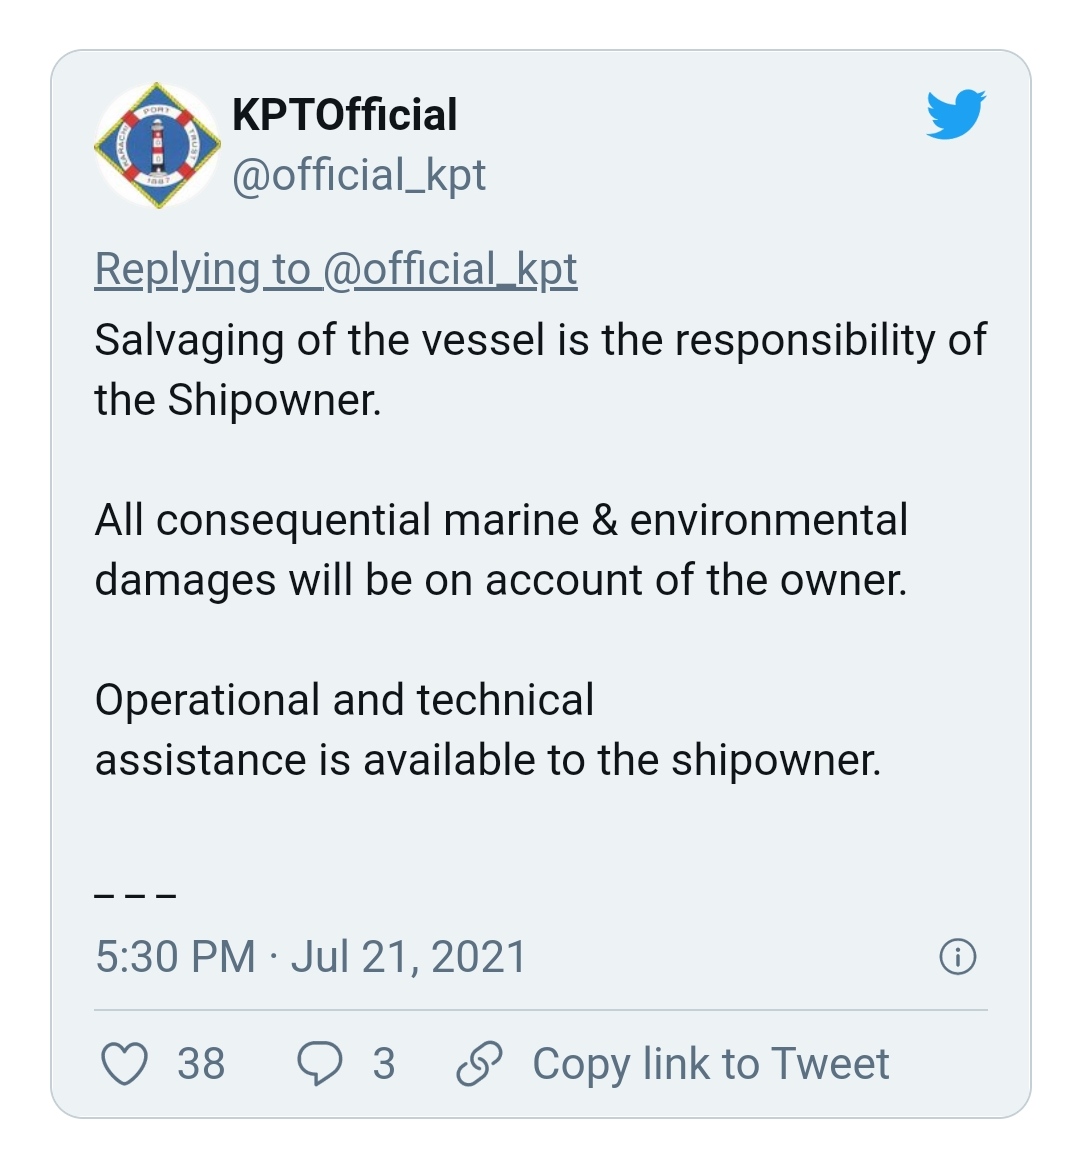The height and width of the screenshot is (1176, 1080).
Task: Click the word 'Shipowner.' in the tweet
Action: pos(274,400)
